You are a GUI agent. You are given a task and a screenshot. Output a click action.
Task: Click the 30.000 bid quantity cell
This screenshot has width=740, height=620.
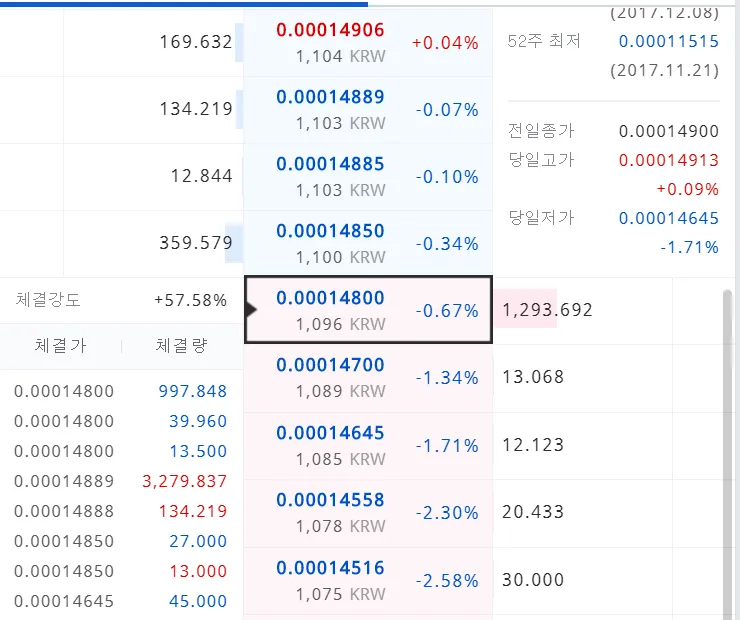pyautogui.click(x=533, y=580)
